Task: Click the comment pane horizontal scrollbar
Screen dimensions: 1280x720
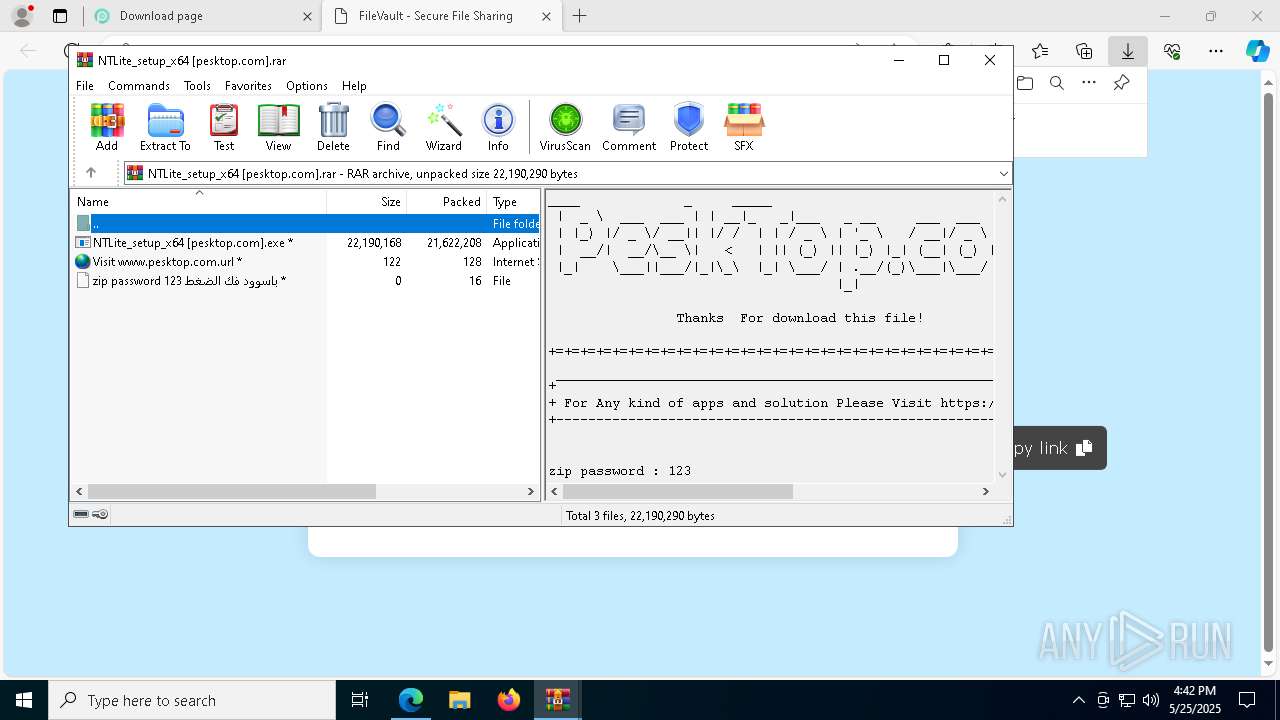Action: 678,491
